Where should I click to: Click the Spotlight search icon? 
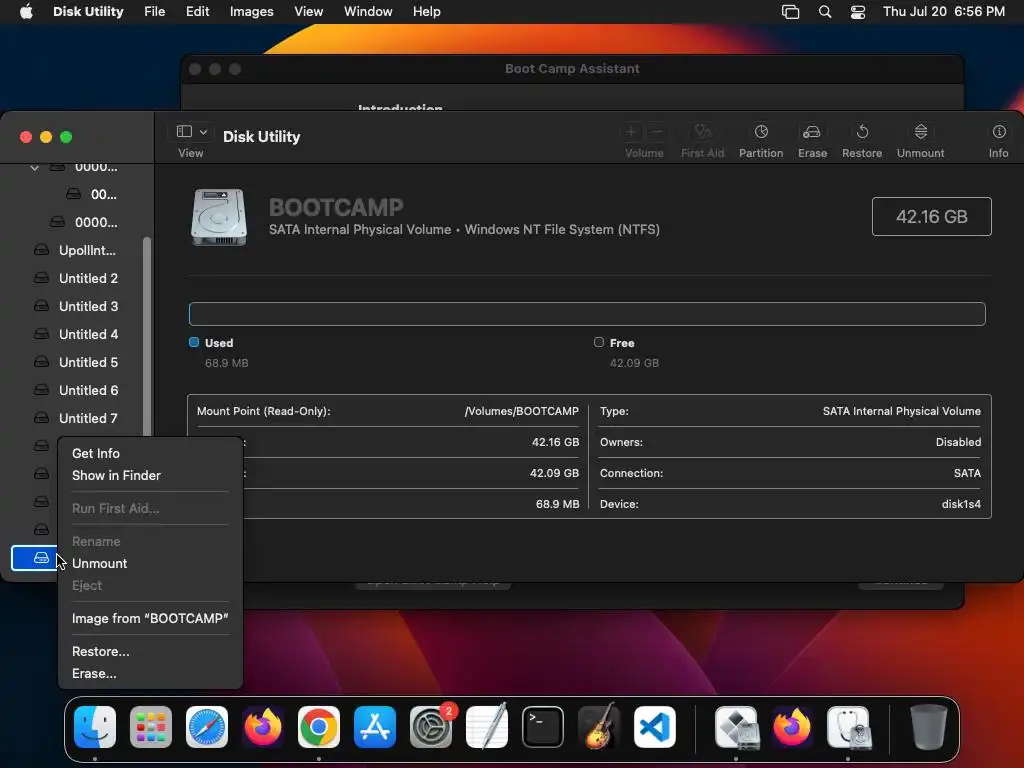coord(825,12)
